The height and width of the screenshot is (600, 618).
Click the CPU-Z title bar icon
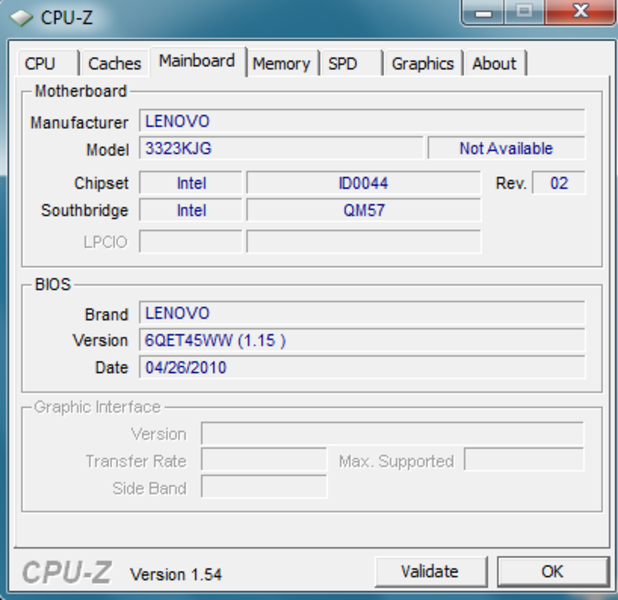coord(21,18)
